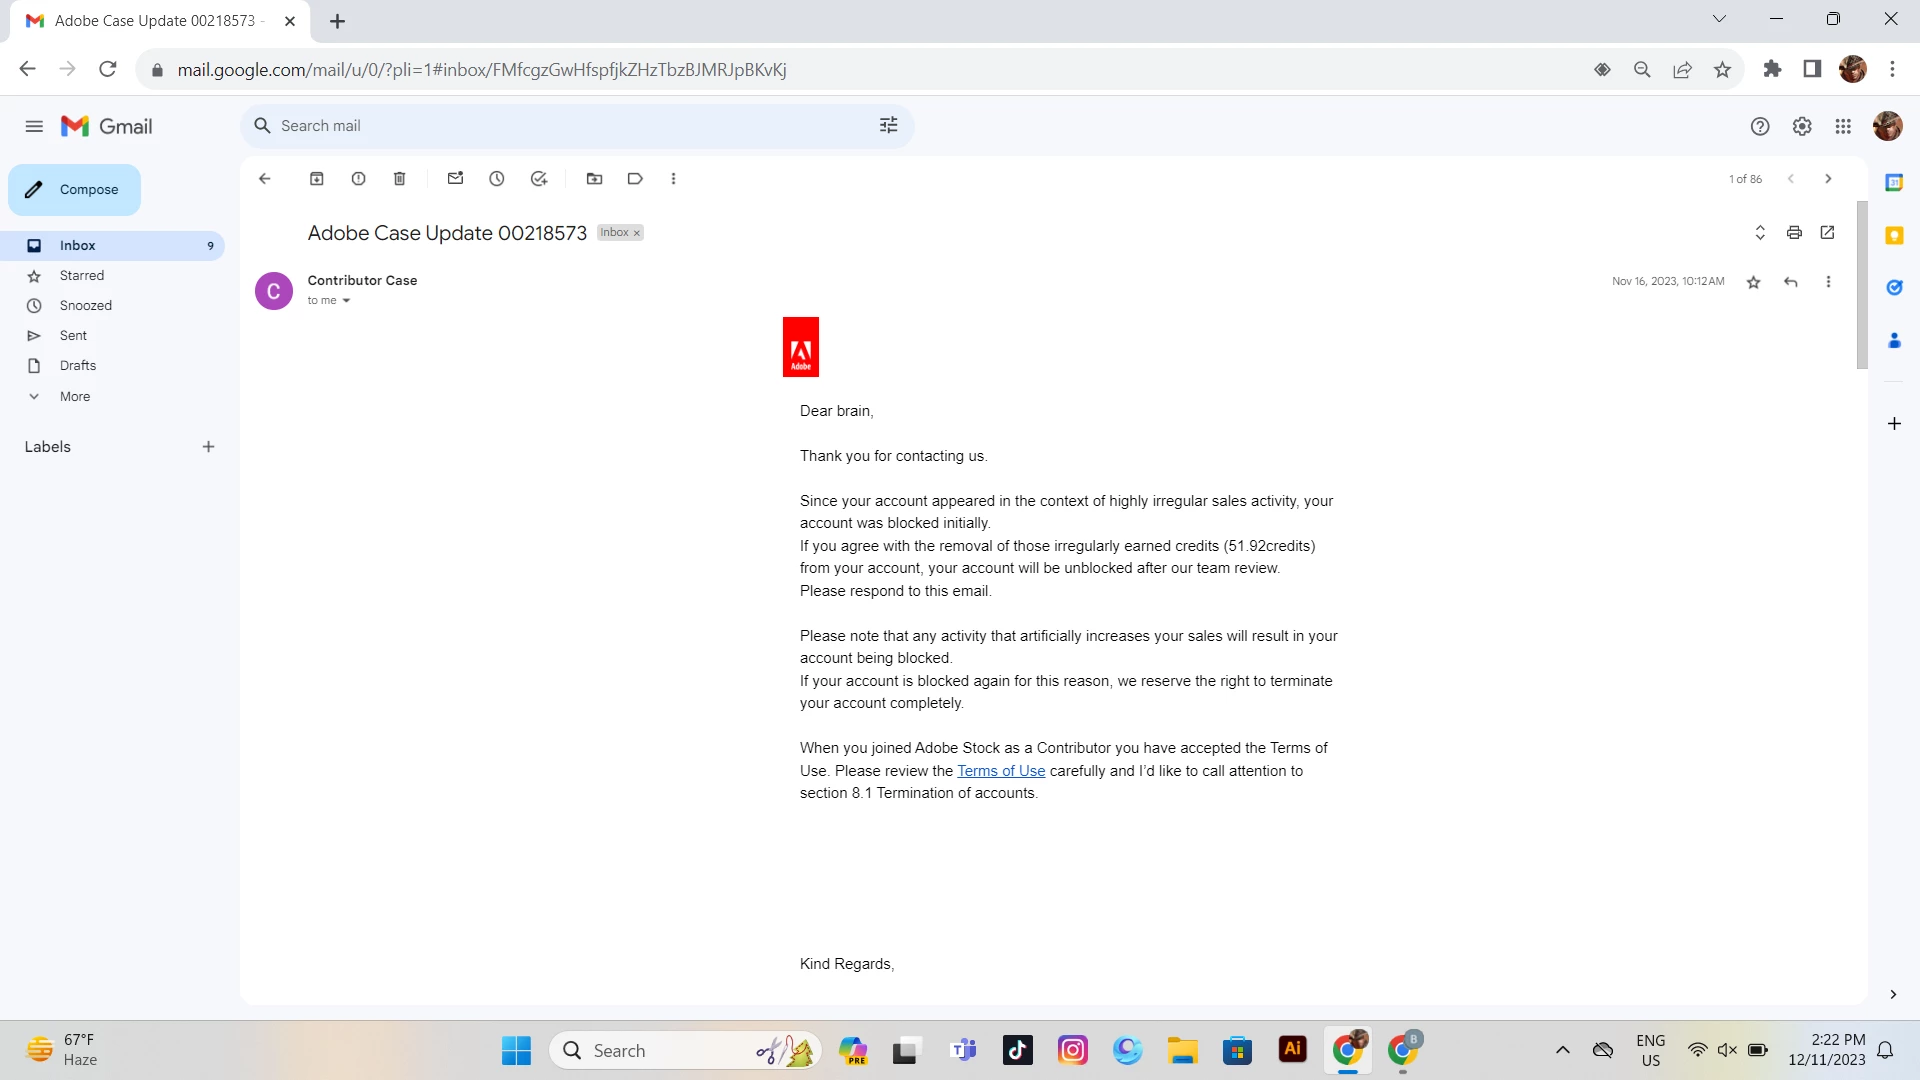Viewport: 1920px width, 1080px height.
Task: Click the Compose button
Action: 75,190
